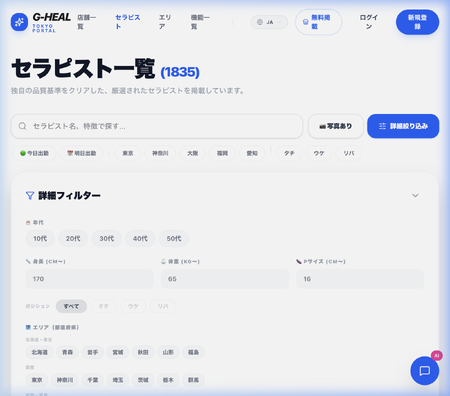Image resolution: width=450 pixels, height=396 pixels.
Task: Select the ウケ chip under the search bar
Action: point(319,153)
